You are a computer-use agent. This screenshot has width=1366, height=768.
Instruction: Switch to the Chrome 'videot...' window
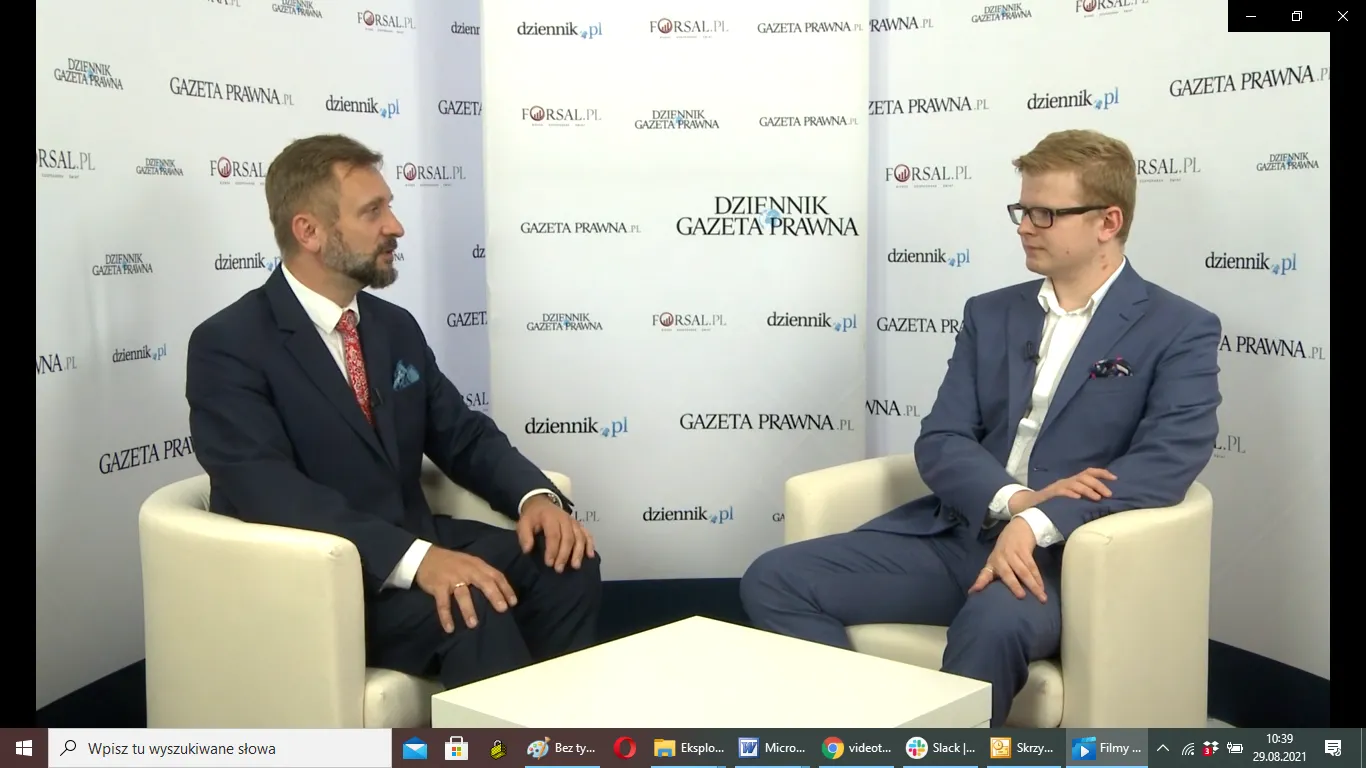[x=856, y=748]
